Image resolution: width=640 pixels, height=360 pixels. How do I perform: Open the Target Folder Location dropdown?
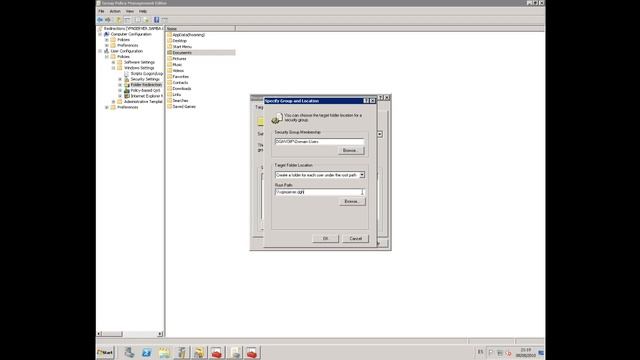coord(362,175)
